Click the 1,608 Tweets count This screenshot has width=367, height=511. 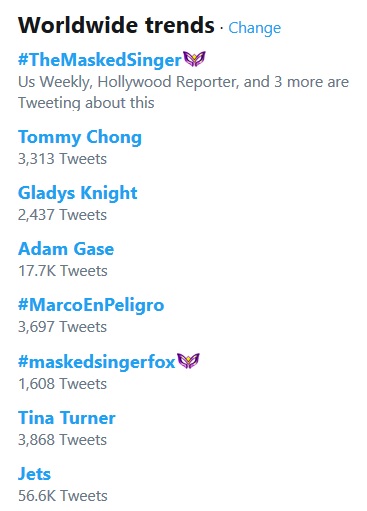tap(62, 384)
